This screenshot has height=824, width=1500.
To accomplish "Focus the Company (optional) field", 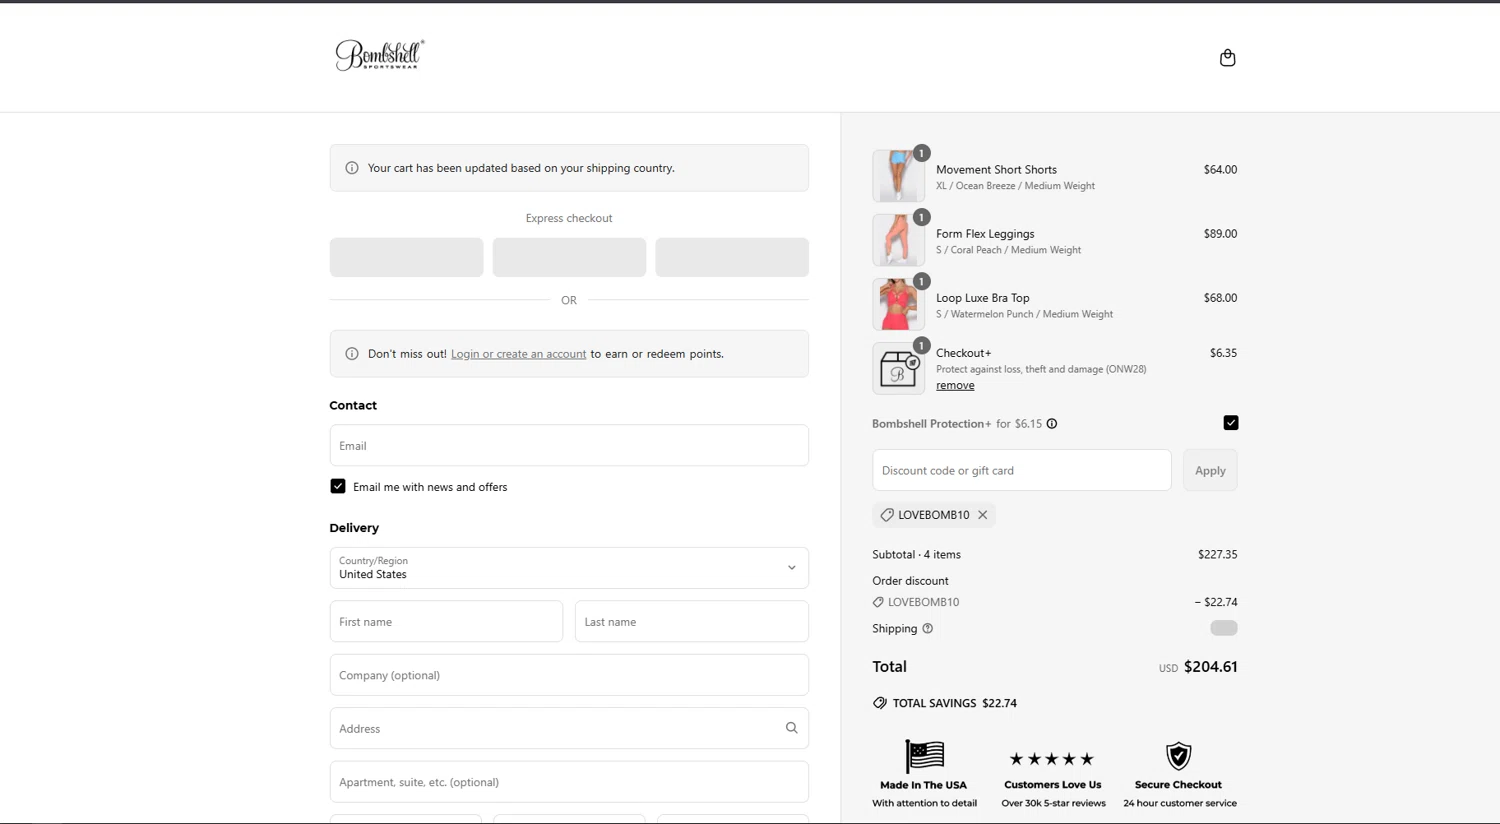I will pos(569,675).
